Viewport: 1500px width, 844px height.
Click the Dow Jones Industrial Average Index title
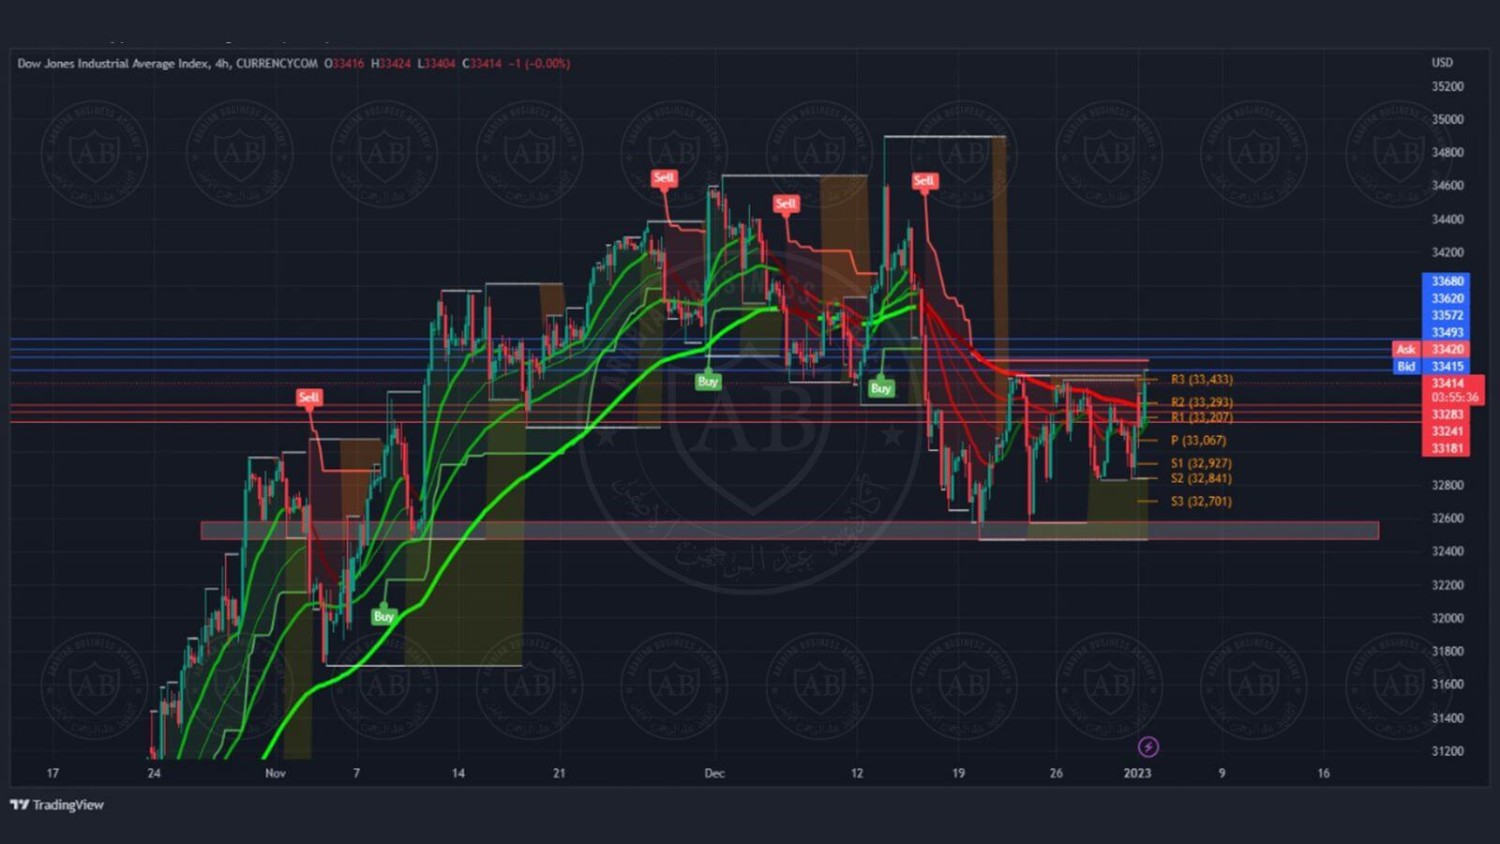point(114,64)
